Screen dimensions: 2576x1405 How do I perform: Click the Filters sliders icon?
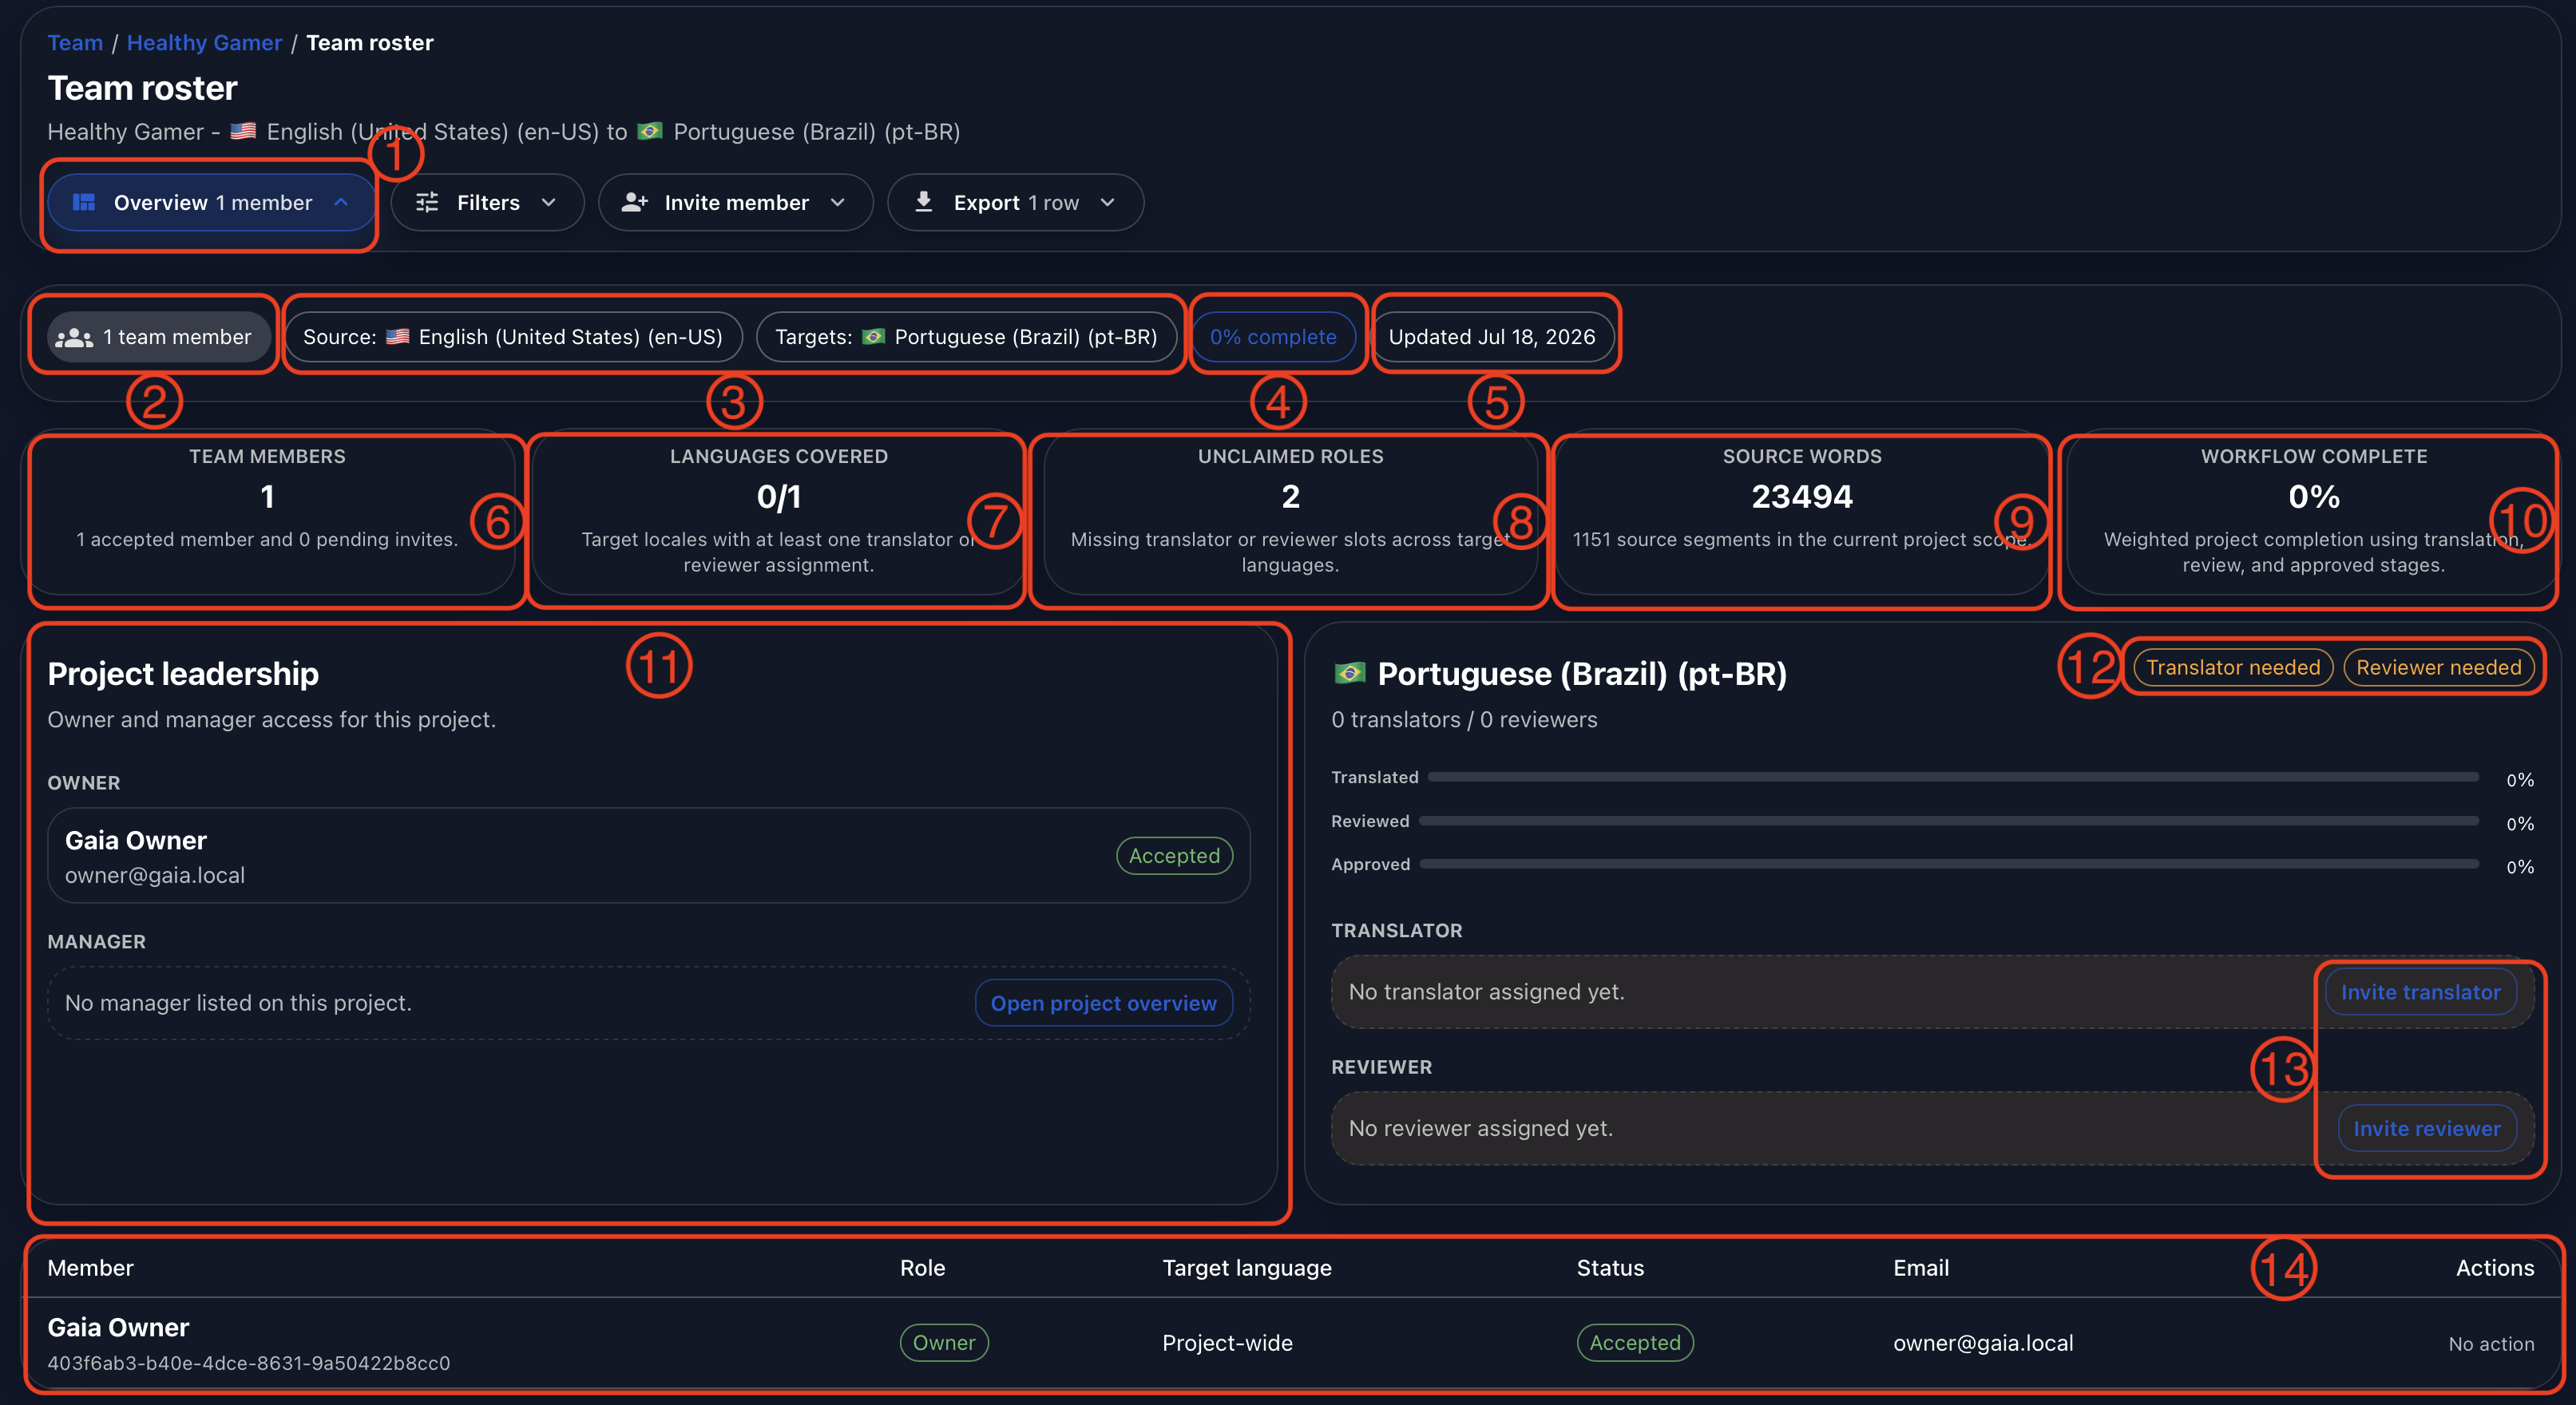tap(427, 203)
